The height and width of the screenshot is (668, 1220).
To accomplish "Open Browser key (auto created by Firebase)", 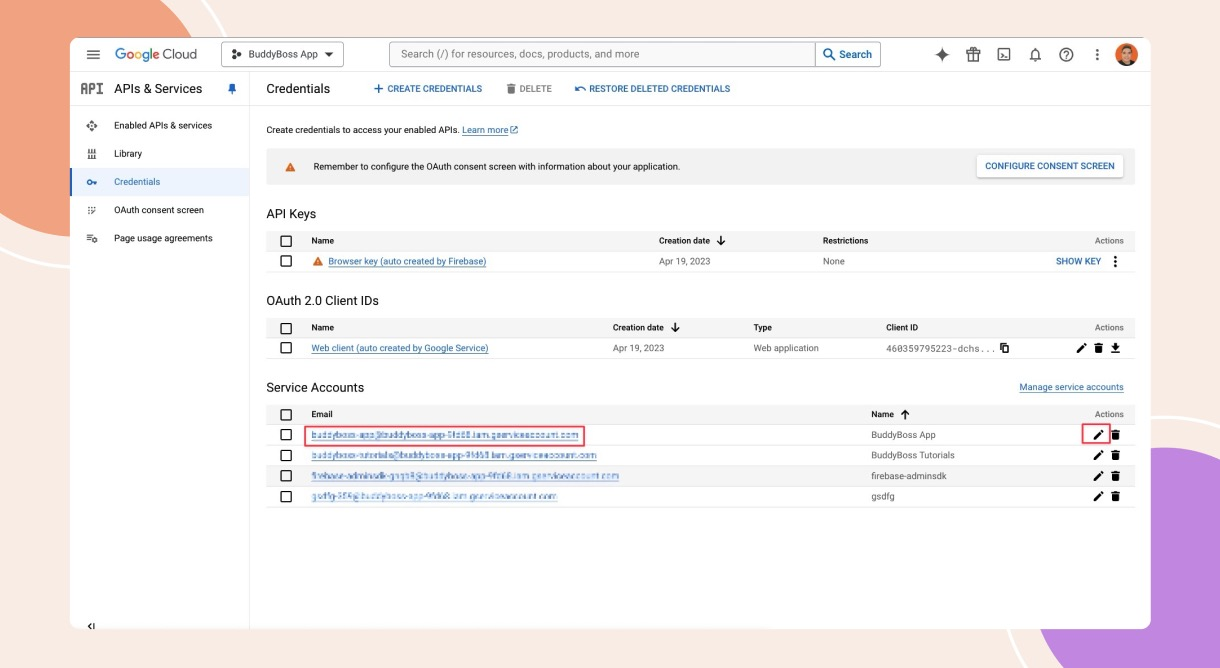I will point(407,262).
